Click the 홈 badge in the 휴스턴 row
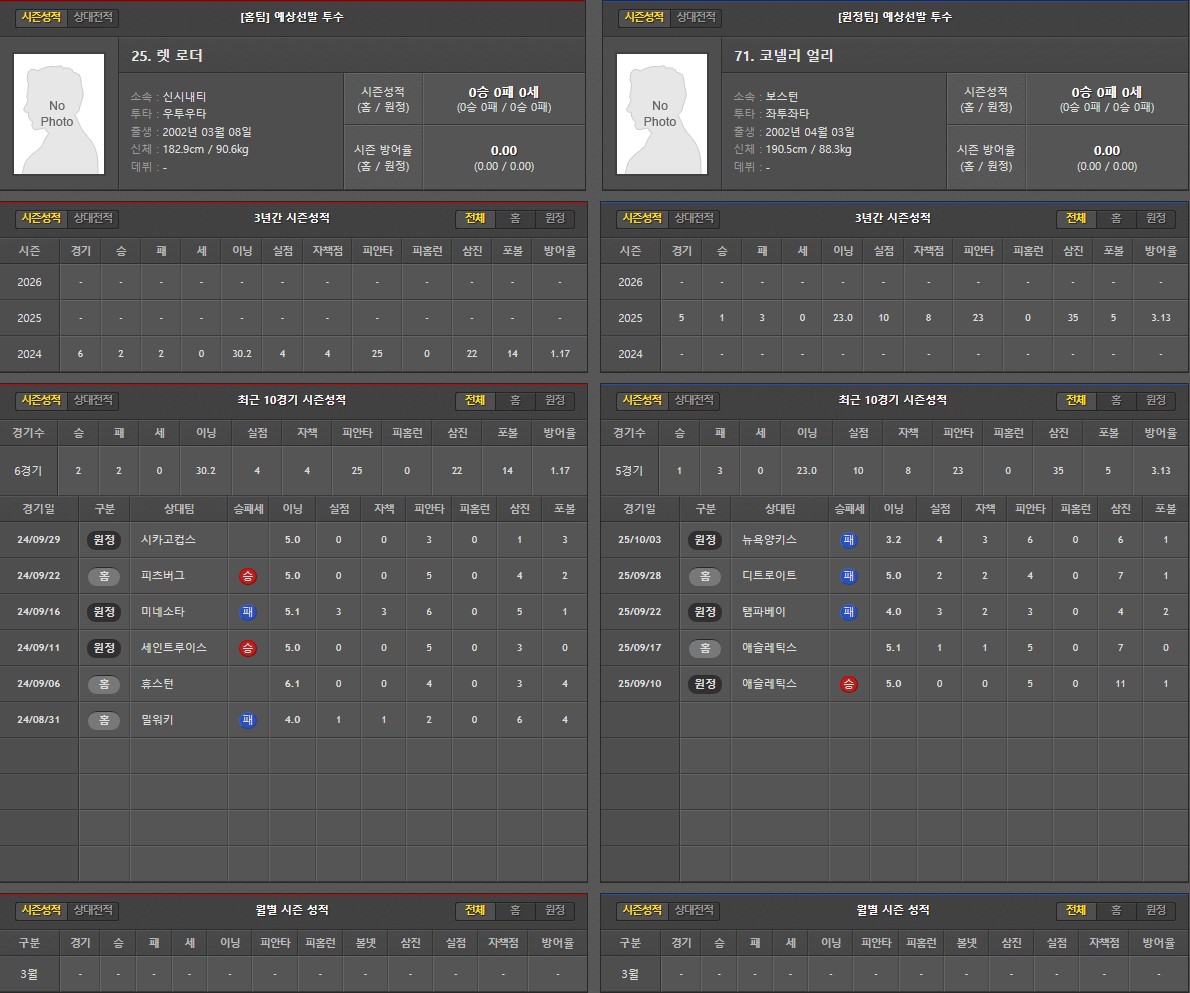 pyautogui.click(x=104, y=684)
